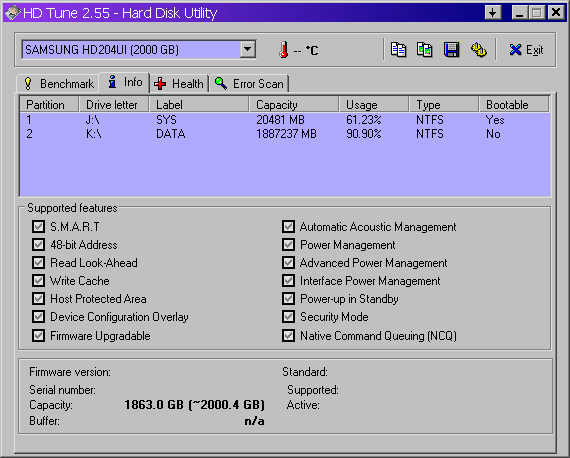Click the Usage column header
This screenshot has width=570, height=458.
[374, 105]
